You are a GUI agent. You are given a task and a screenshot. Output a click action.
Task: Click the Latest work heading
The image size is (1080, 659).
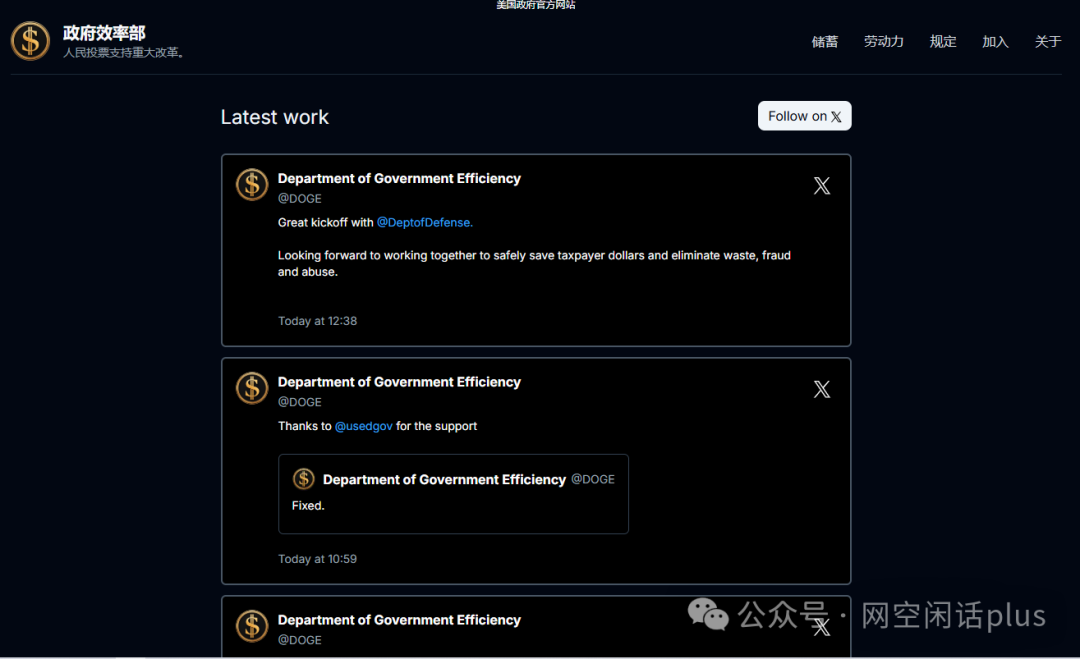point(275,117)
